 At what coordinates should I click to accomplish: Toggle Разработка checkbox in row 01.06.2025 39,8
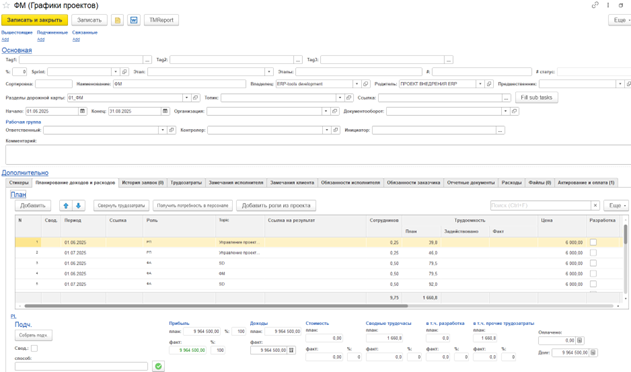pos(593,242)
